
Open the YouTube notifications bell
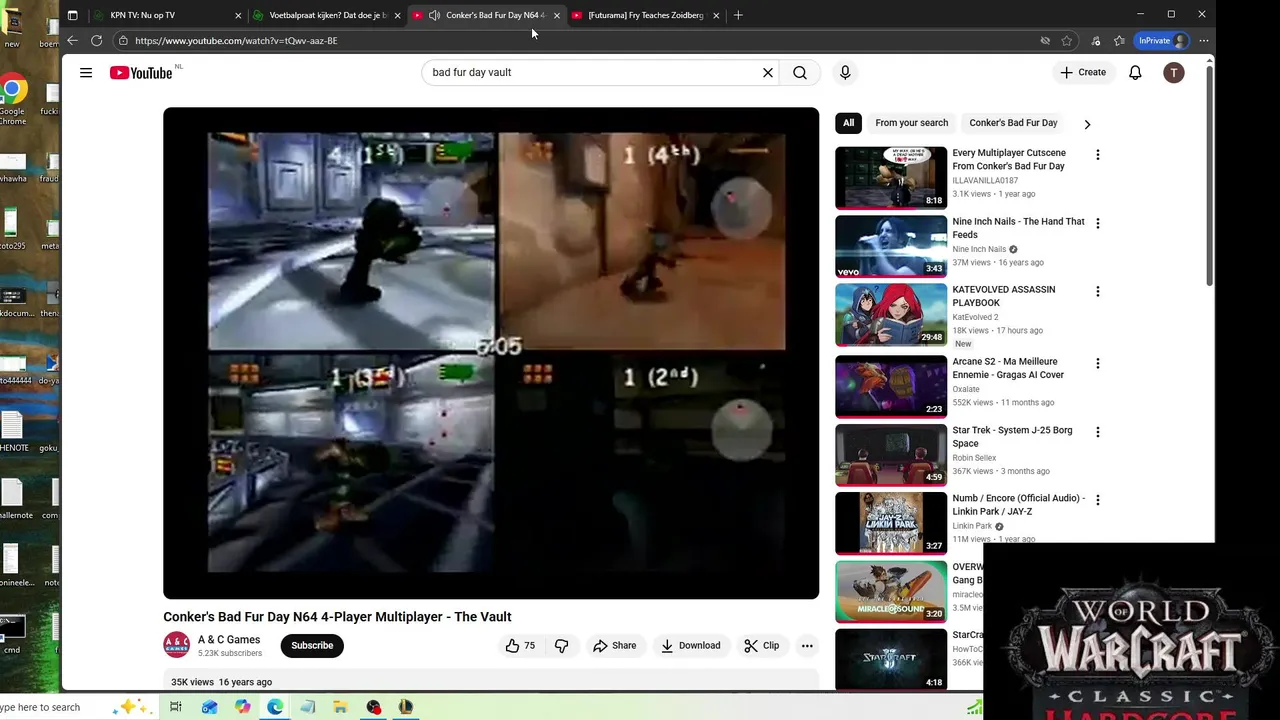1135,72
